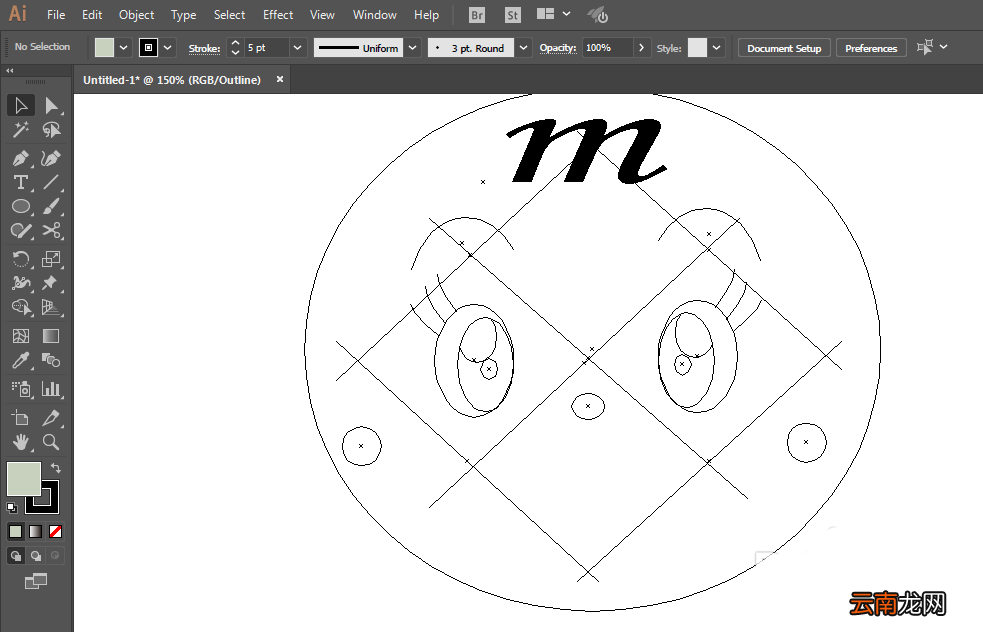Set paint mode to None
The height and width of the screenshot is (632, 983).
coord(56,532)
